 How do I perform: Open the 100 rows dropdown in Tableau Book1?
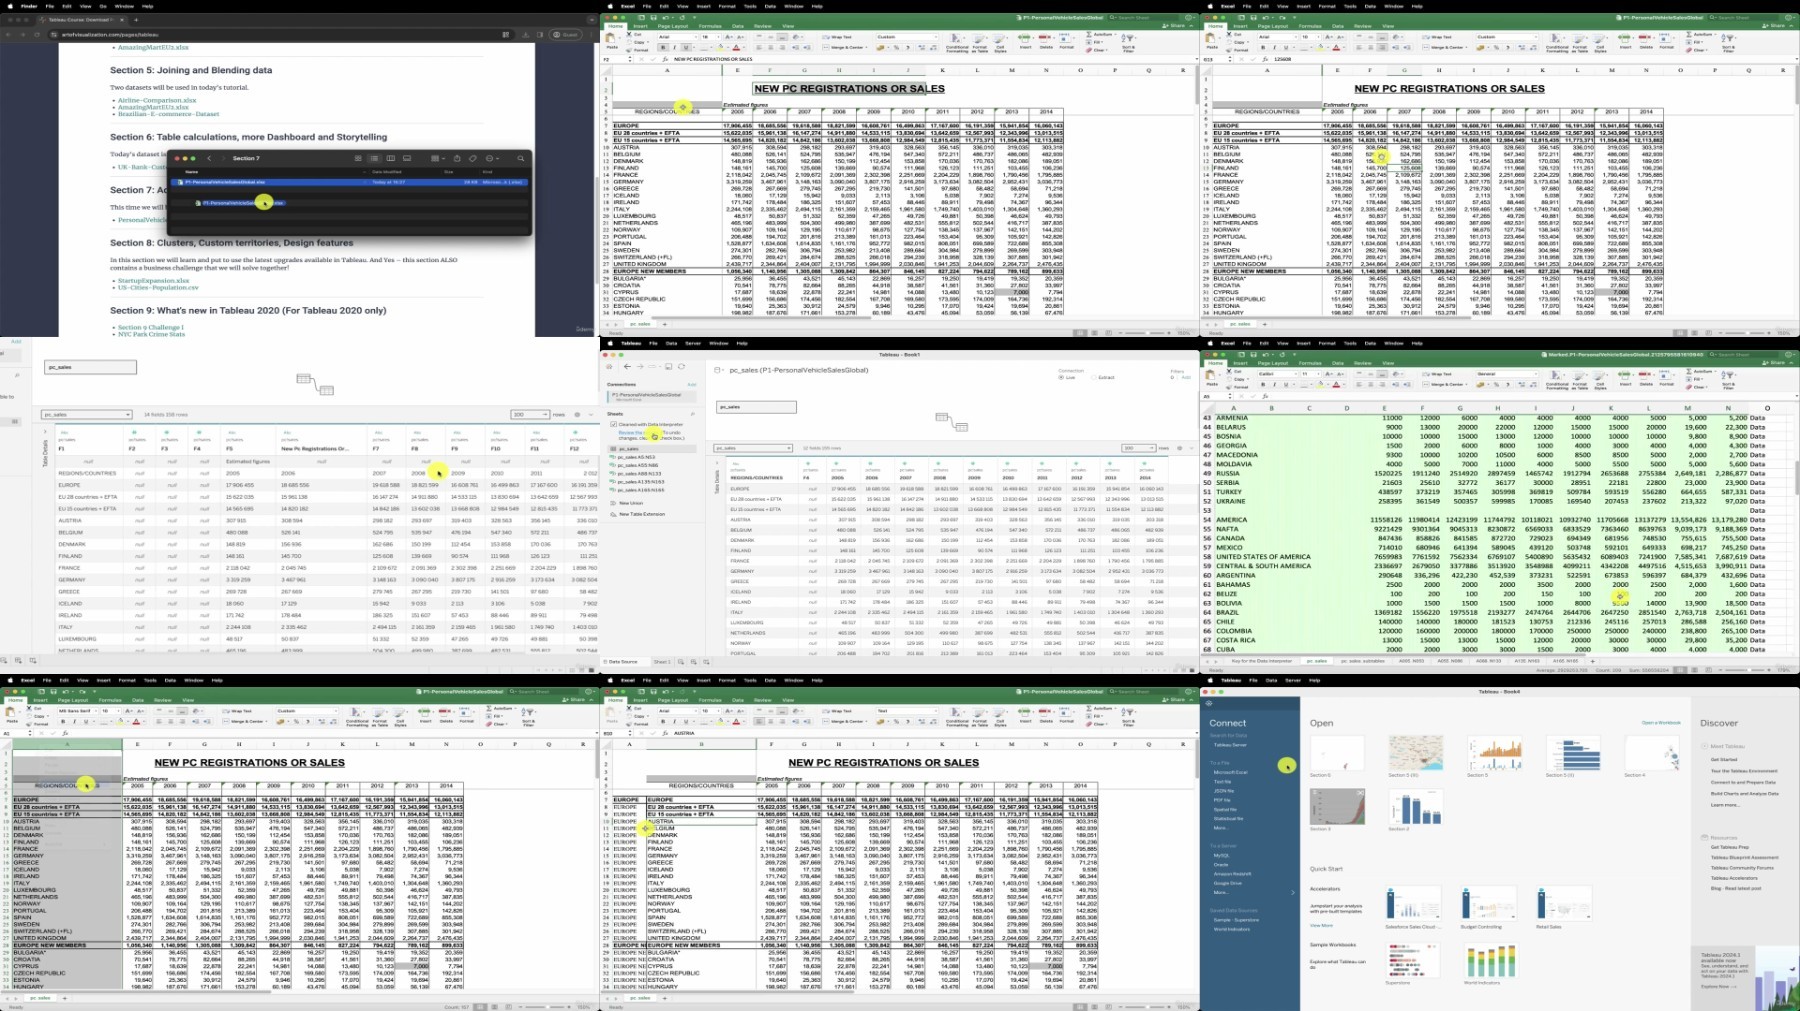click(x=1139, y=448)
